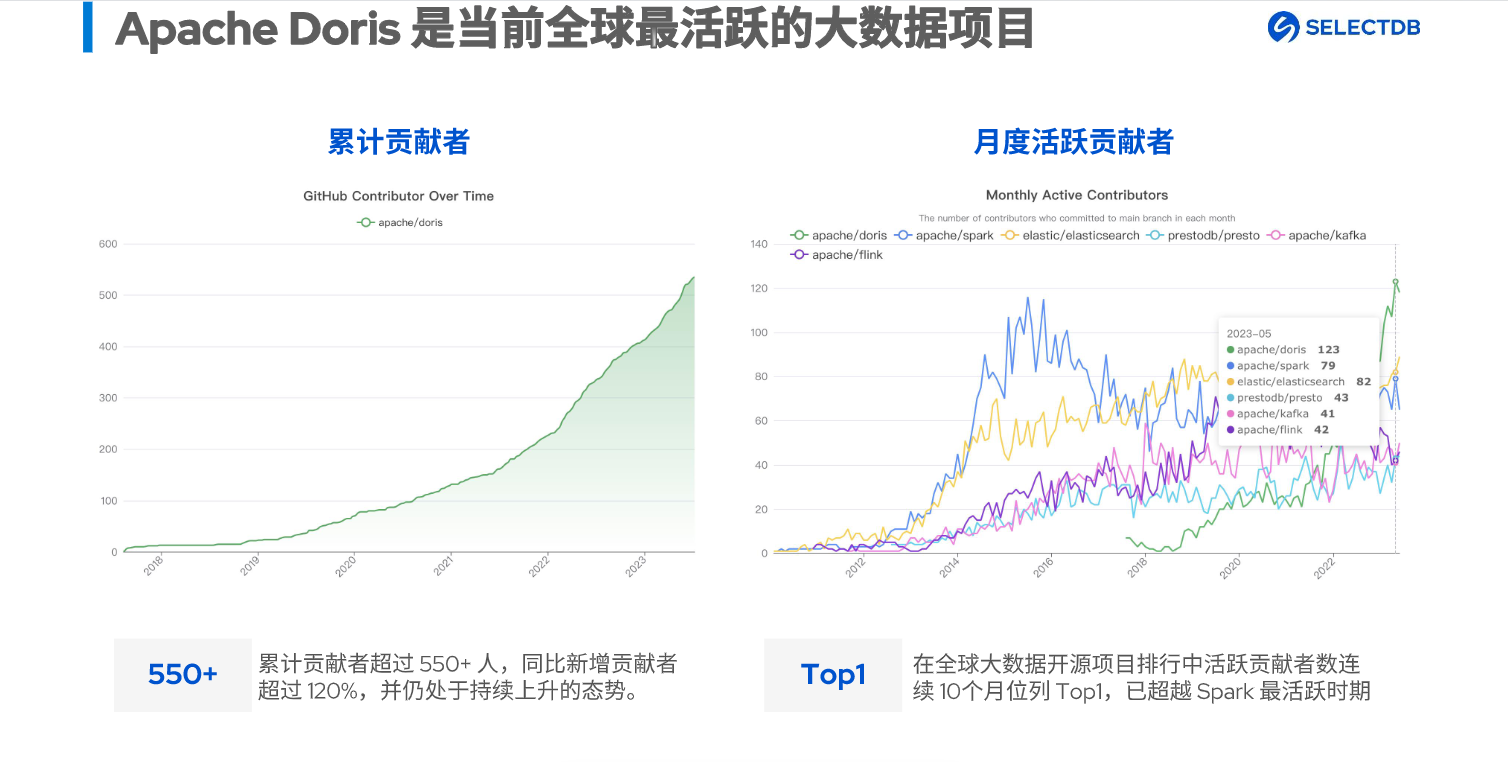Click the Top1 stat box
1508x762 pixels.
click(833, 675)
